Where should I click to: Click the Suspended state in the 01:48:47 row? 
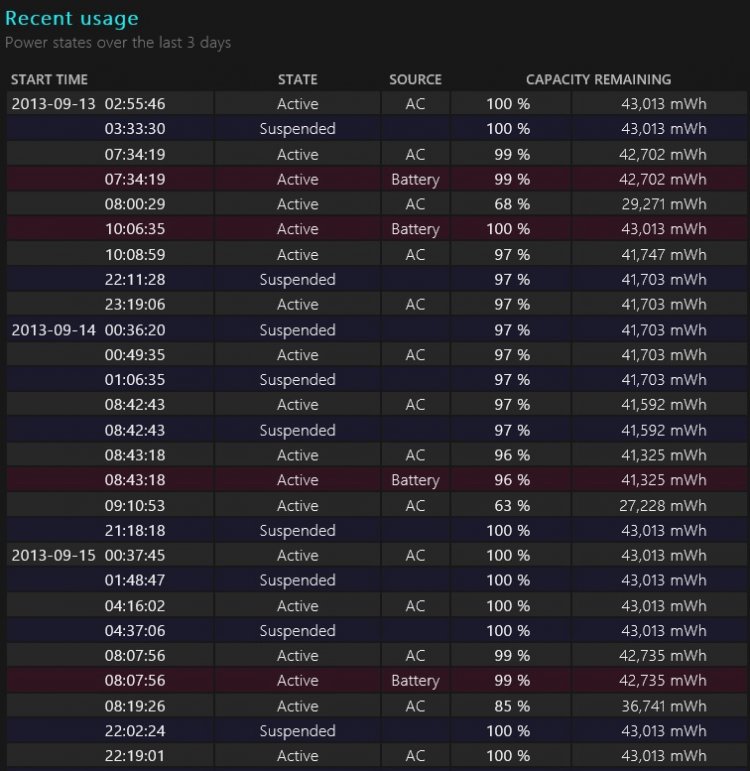click(297, 581)
